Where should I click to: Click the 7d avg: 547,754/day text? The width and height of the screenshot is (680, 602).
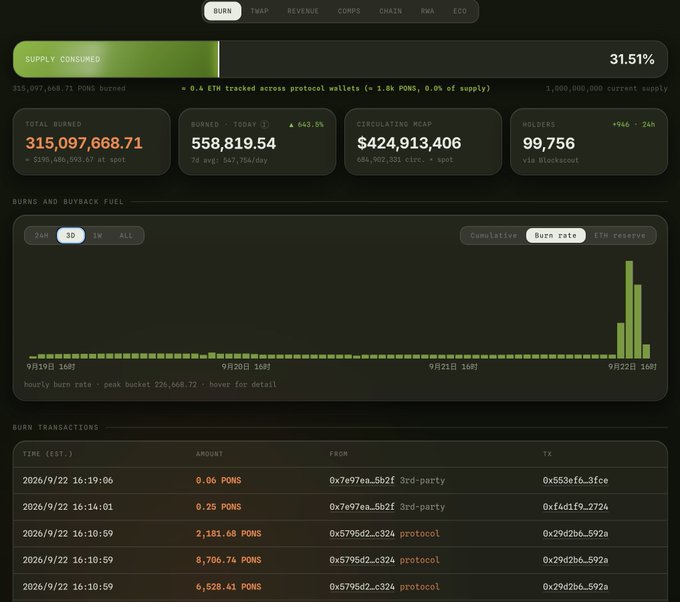(229, 160)
